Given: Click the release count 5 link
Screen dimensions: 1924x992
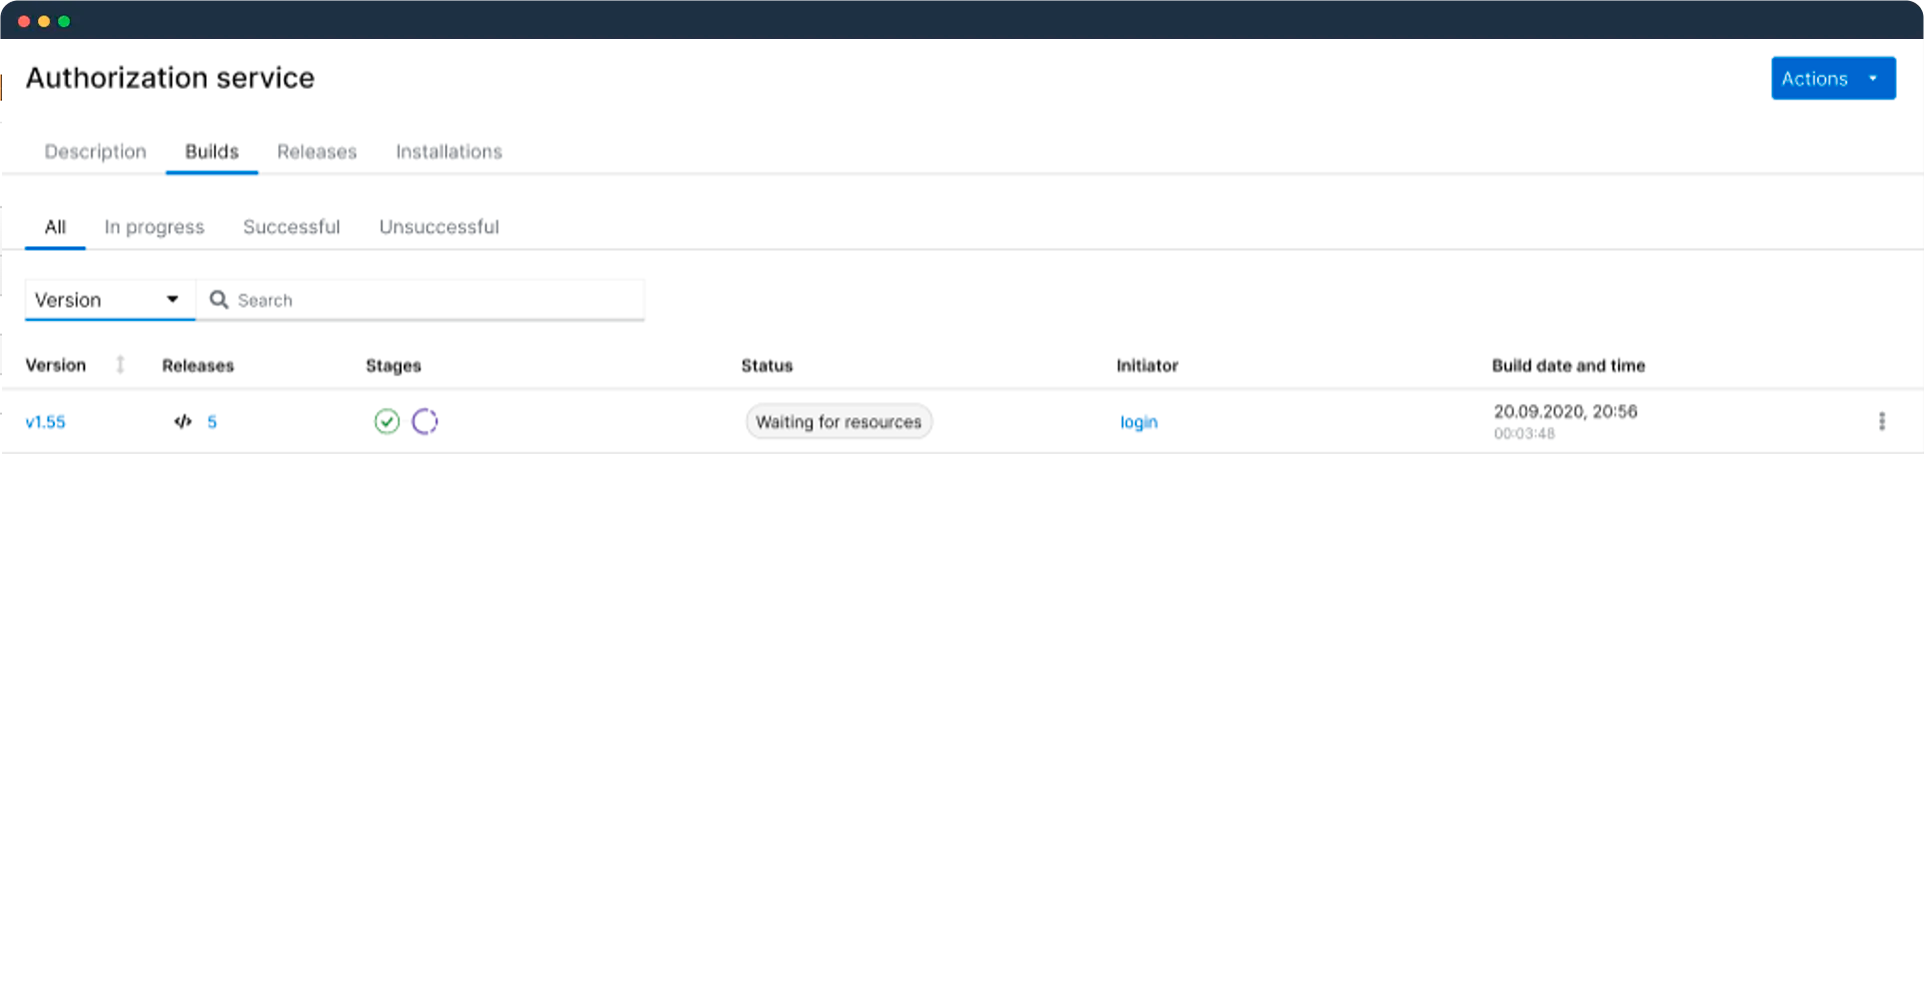Looking at the screenshot, I should pyautogui.click(x=213, y=421).
